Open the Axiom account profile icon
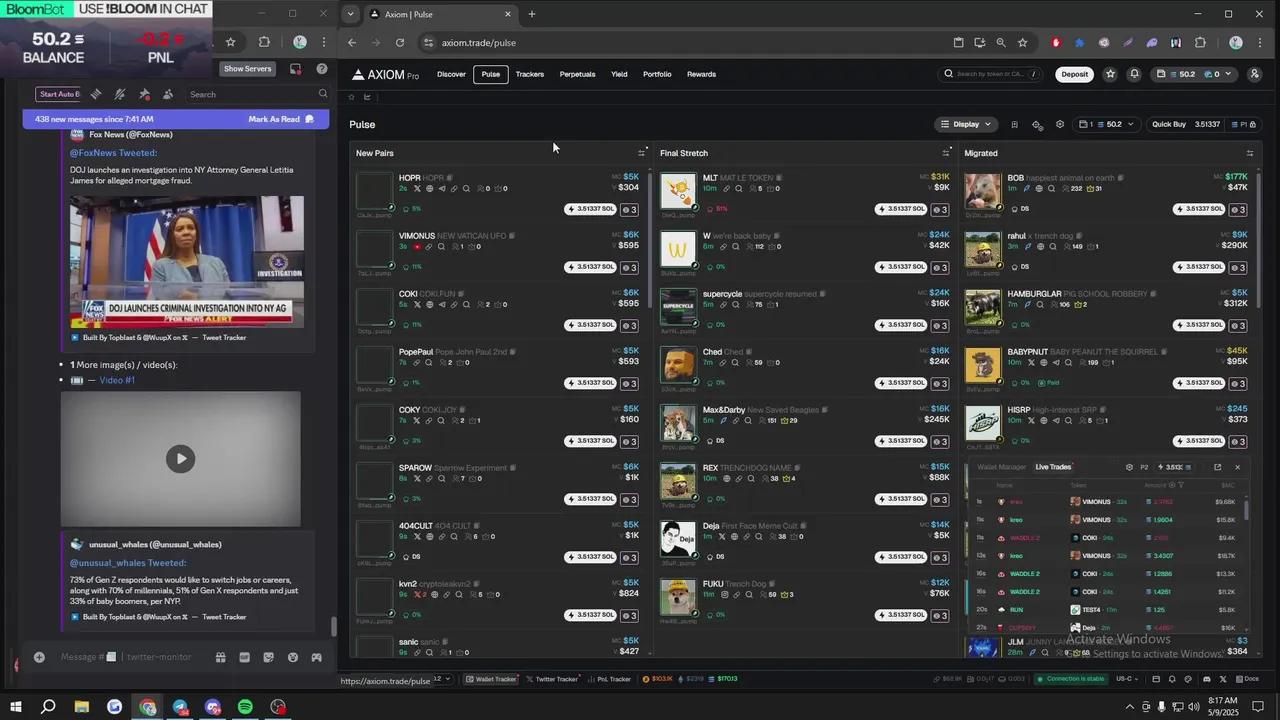Screen dimensions: 1280x720 pos(1255,74)
